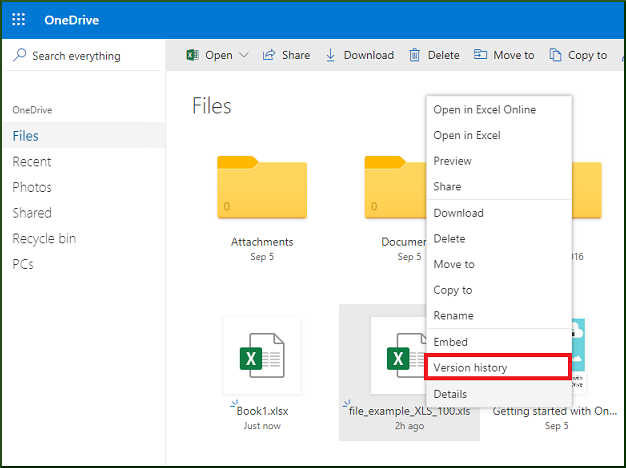Image resolution: width=626 pixels, height=468 pixels.
Task: Open PCs in sidebar
Action: tap(84, 264)
